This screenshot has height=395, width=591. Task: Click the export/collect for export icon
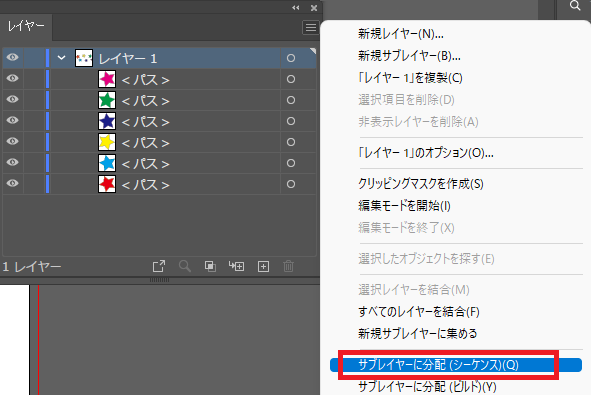pos(159,266)
